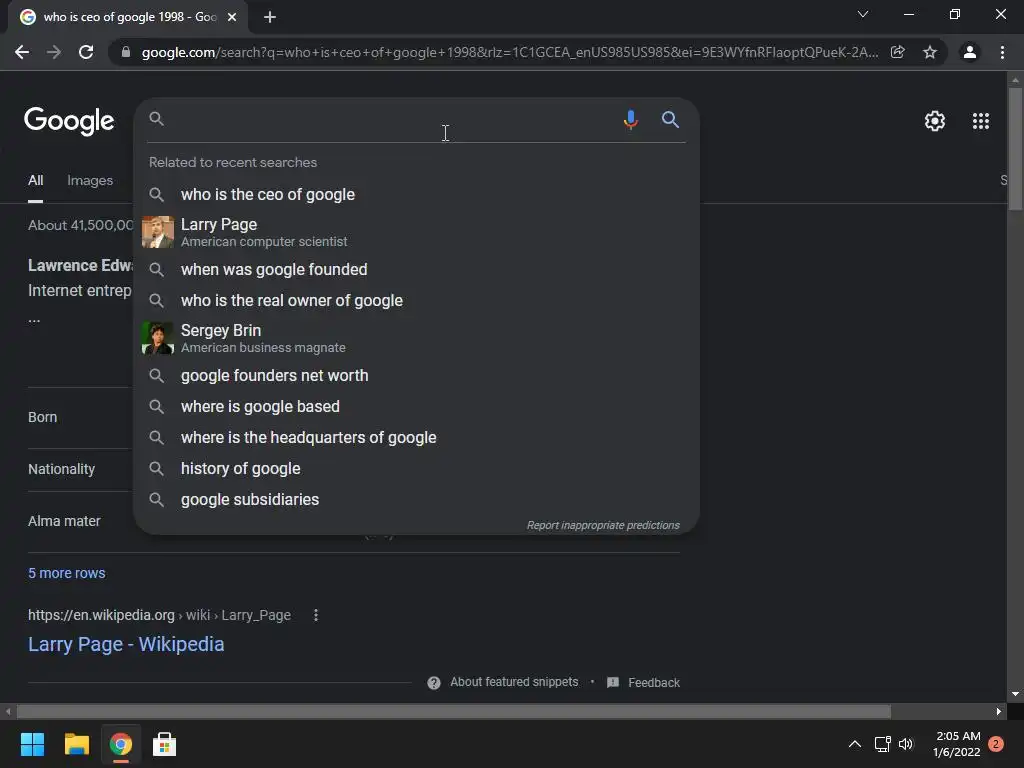Click the browser forward arrow
The image size is (1024, 768).
[54, 52]
